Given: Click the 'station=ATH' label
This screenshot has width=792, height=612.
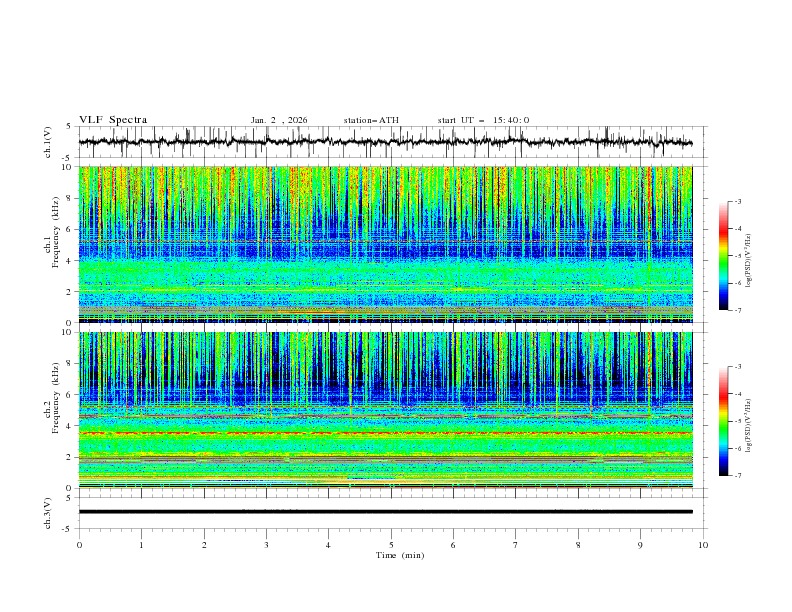Looking at the screenshot, I should pyautogui.click(x=371, y=120).
